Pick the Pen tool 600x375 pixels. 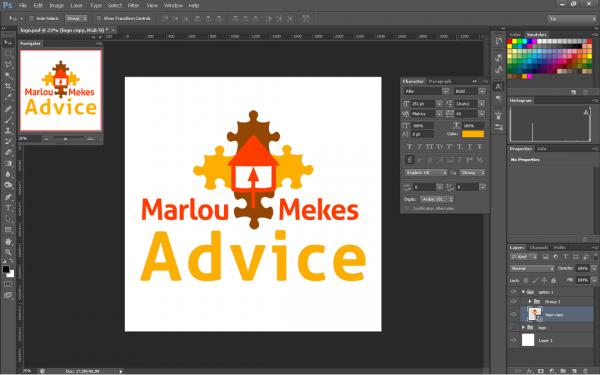pos(8,197)
